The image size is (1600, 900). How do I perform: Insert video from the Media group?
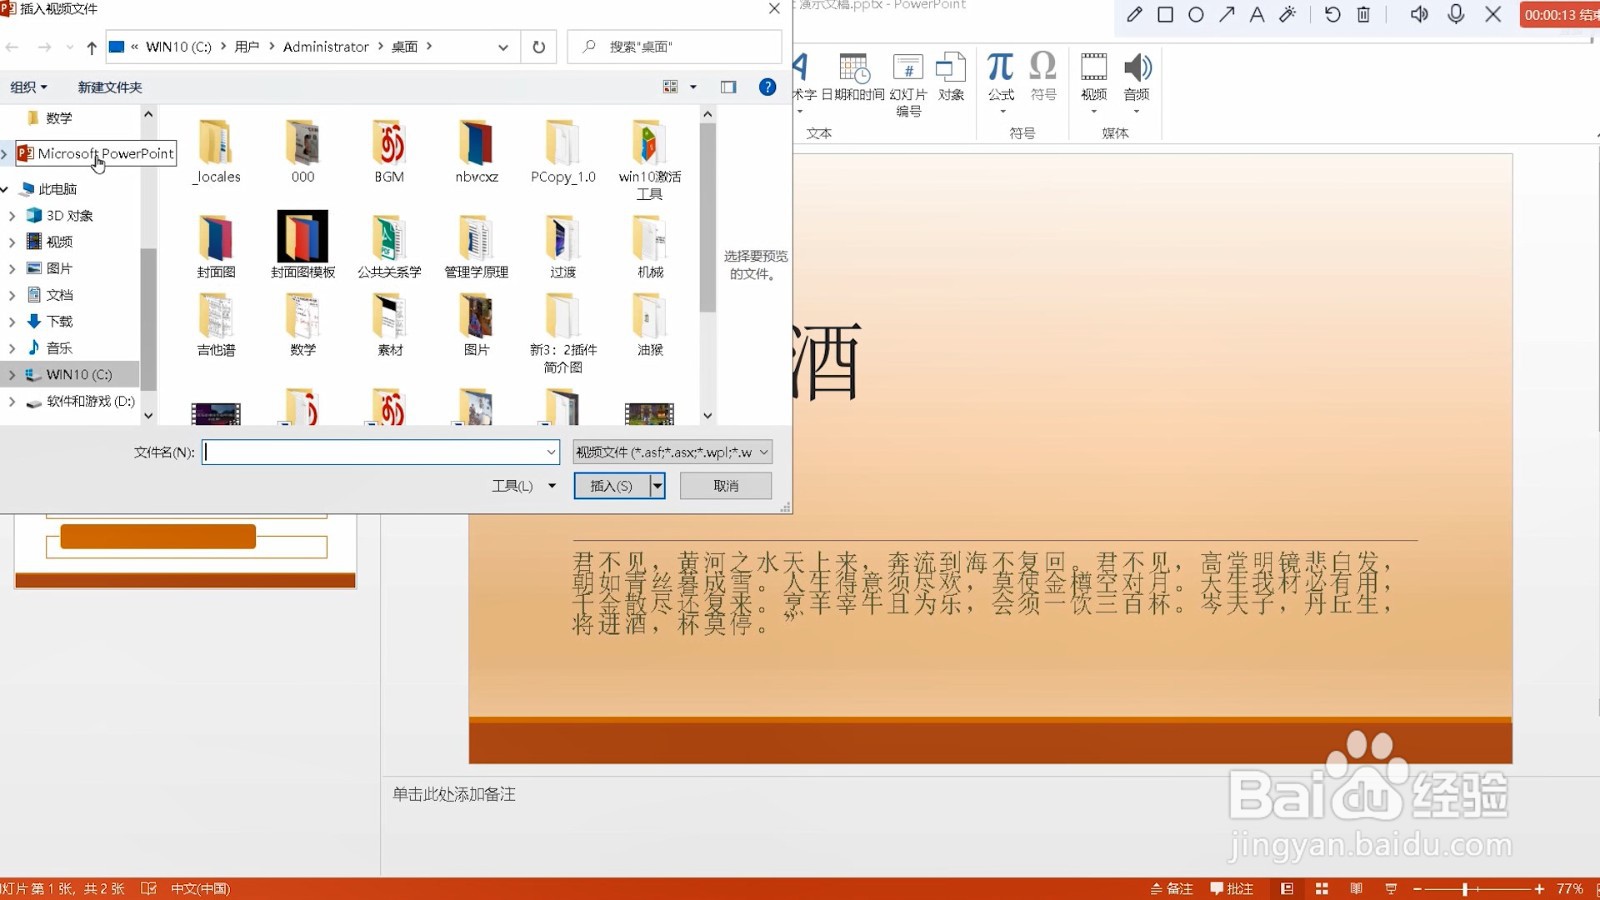pos(1094,80)
